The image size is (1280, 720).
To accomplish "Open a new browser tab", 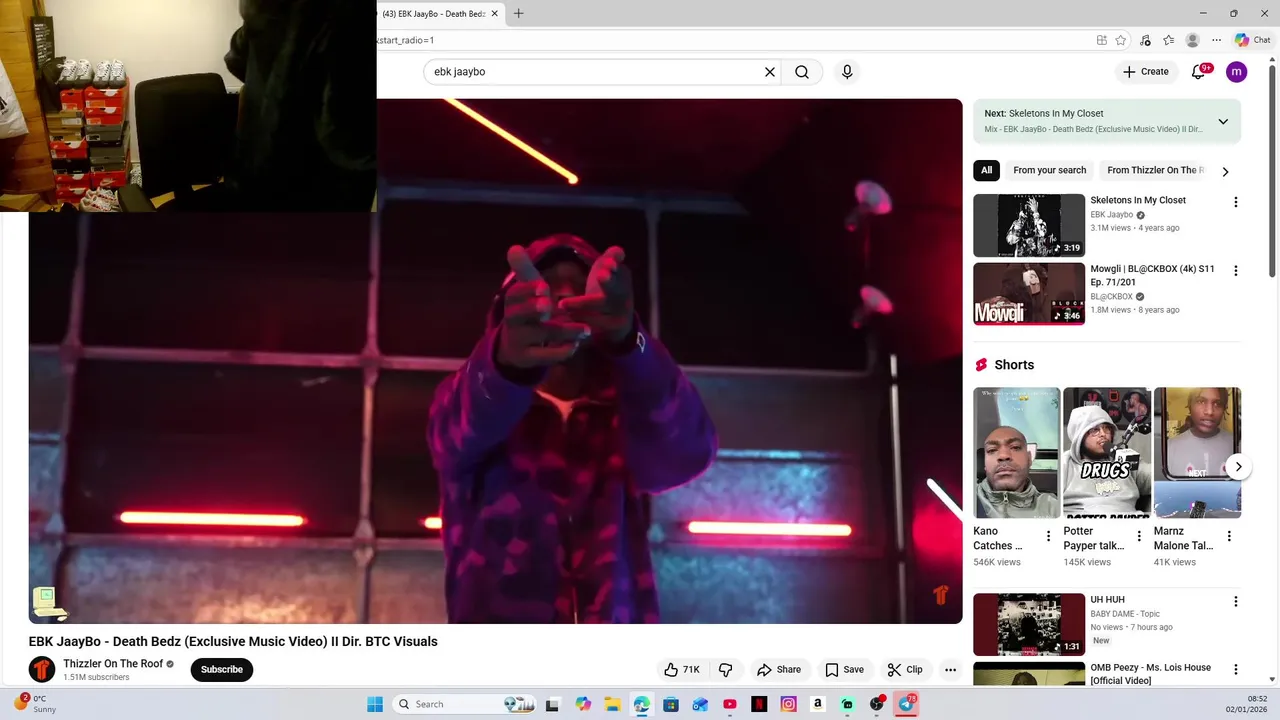I will [x=518, y=14].
